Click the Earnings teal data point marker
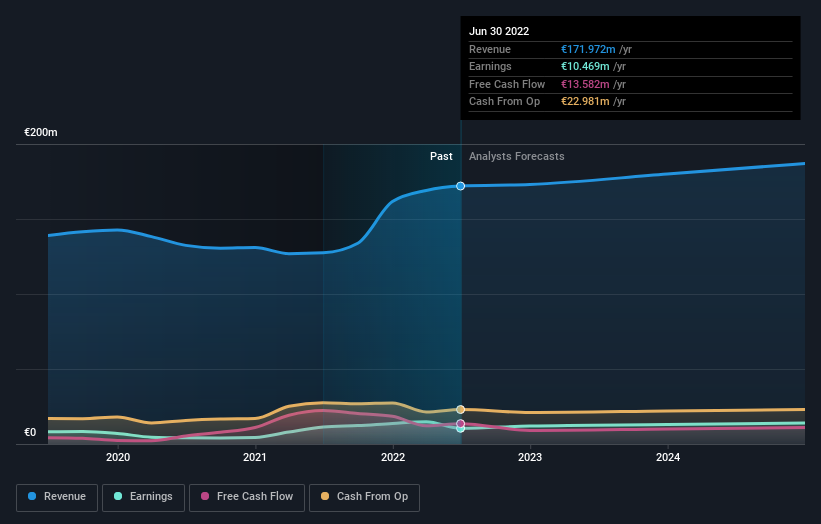The image size is (821, 524). click(460, 429)
